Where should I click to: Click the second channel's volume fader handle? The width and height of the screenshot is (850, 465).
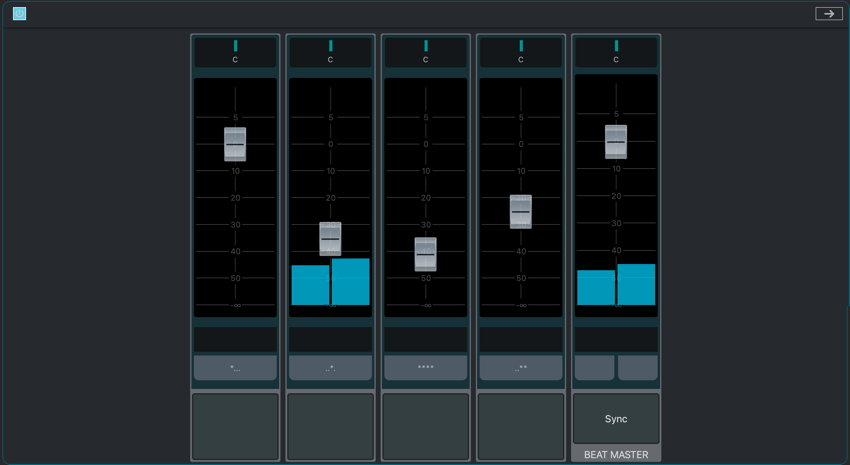point(330,239)
